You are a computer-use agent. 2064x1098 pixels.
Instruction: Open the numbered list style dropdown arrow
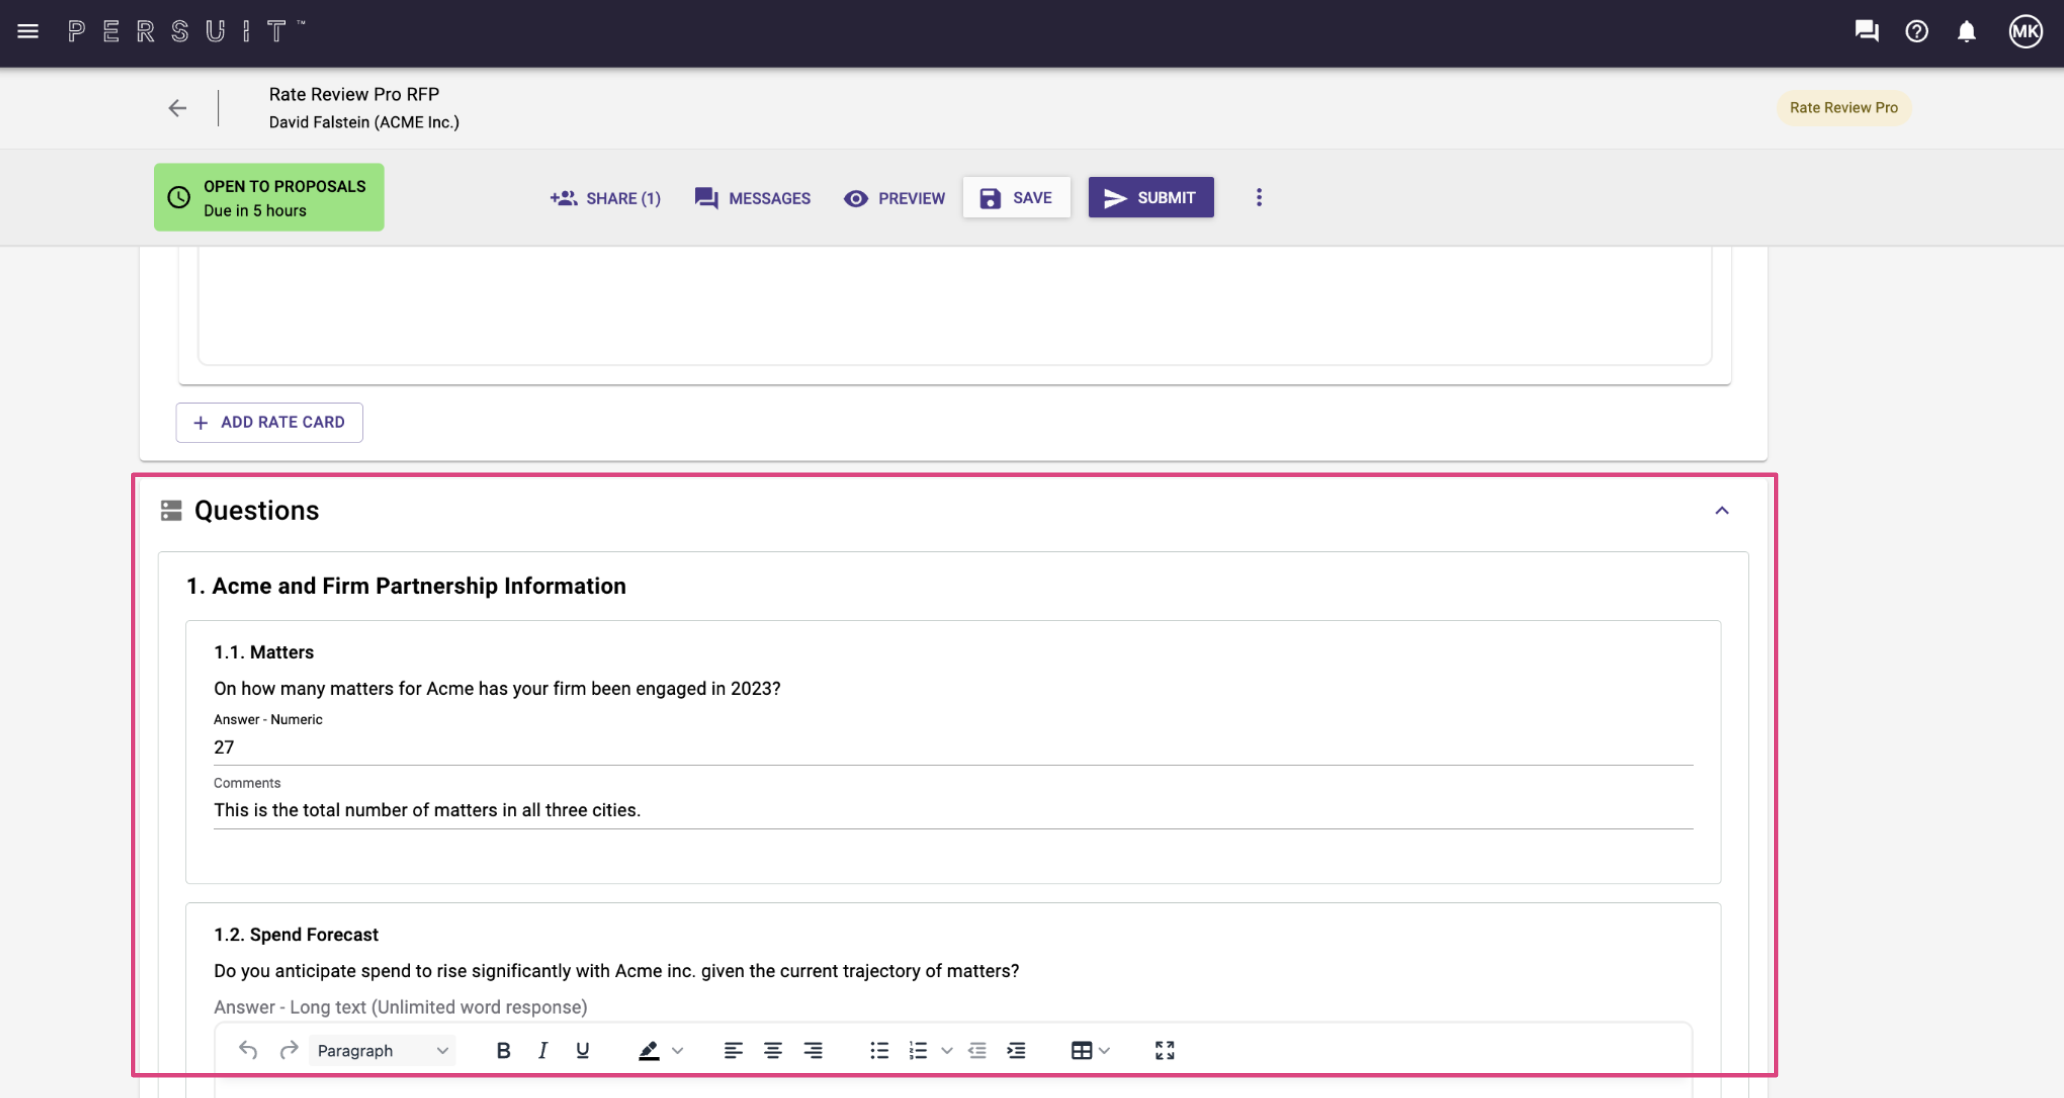coord(947,1050)
